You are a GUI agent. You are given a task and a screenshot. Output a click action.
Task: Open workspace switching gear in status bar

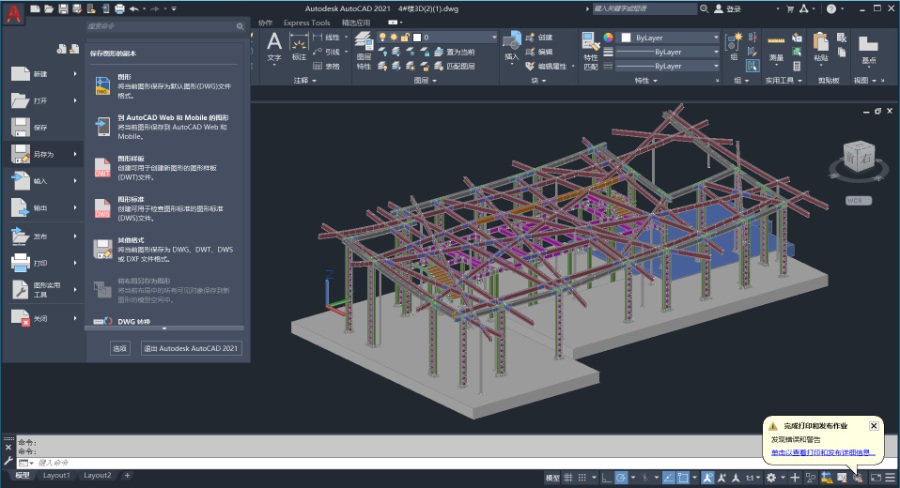[x=771, y=478]
